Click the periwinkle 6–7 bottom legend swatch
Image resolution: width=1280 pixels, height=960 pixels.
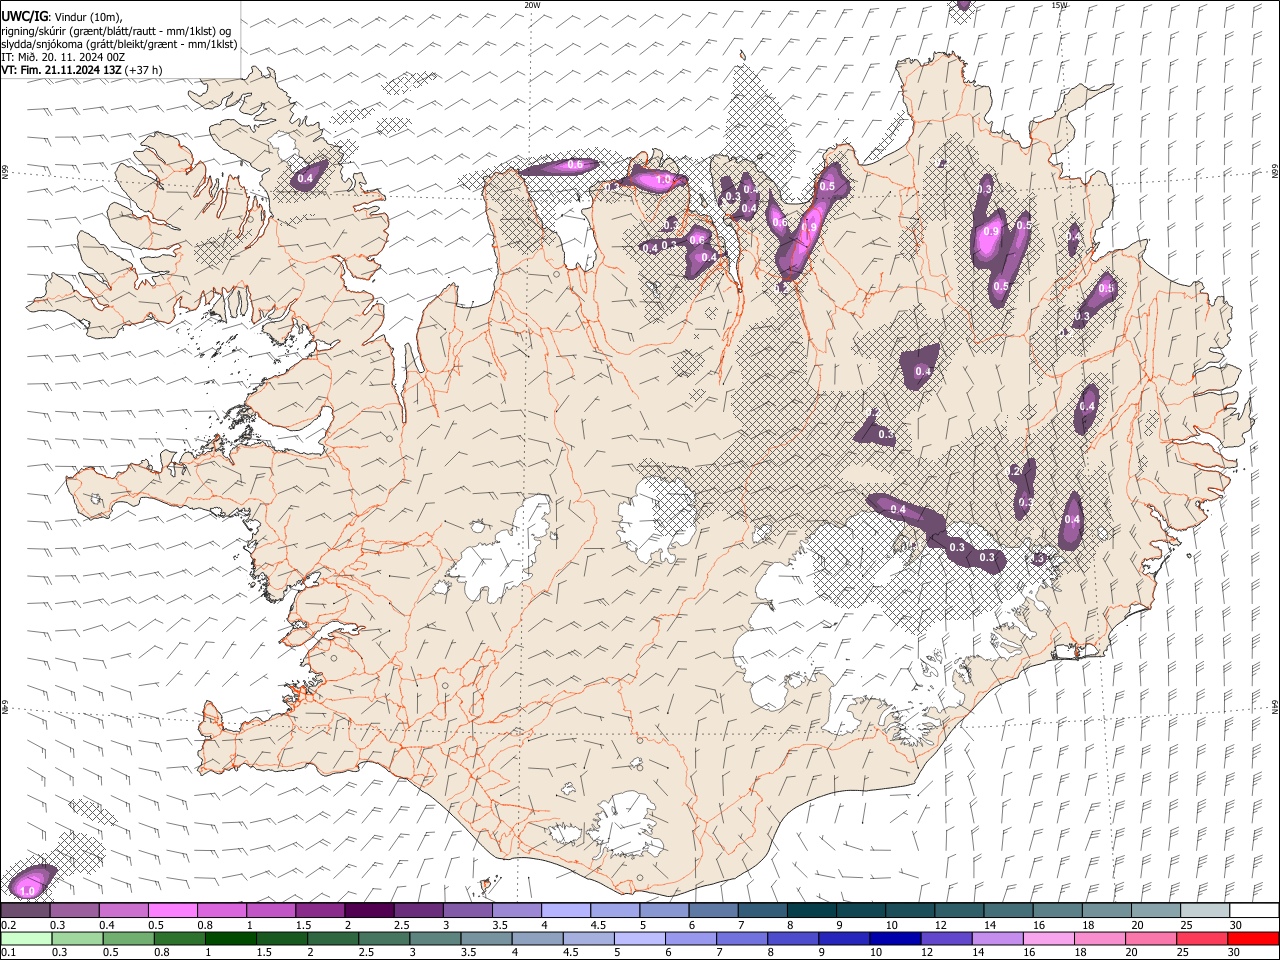pyautogui.click(x=690, y=938)
